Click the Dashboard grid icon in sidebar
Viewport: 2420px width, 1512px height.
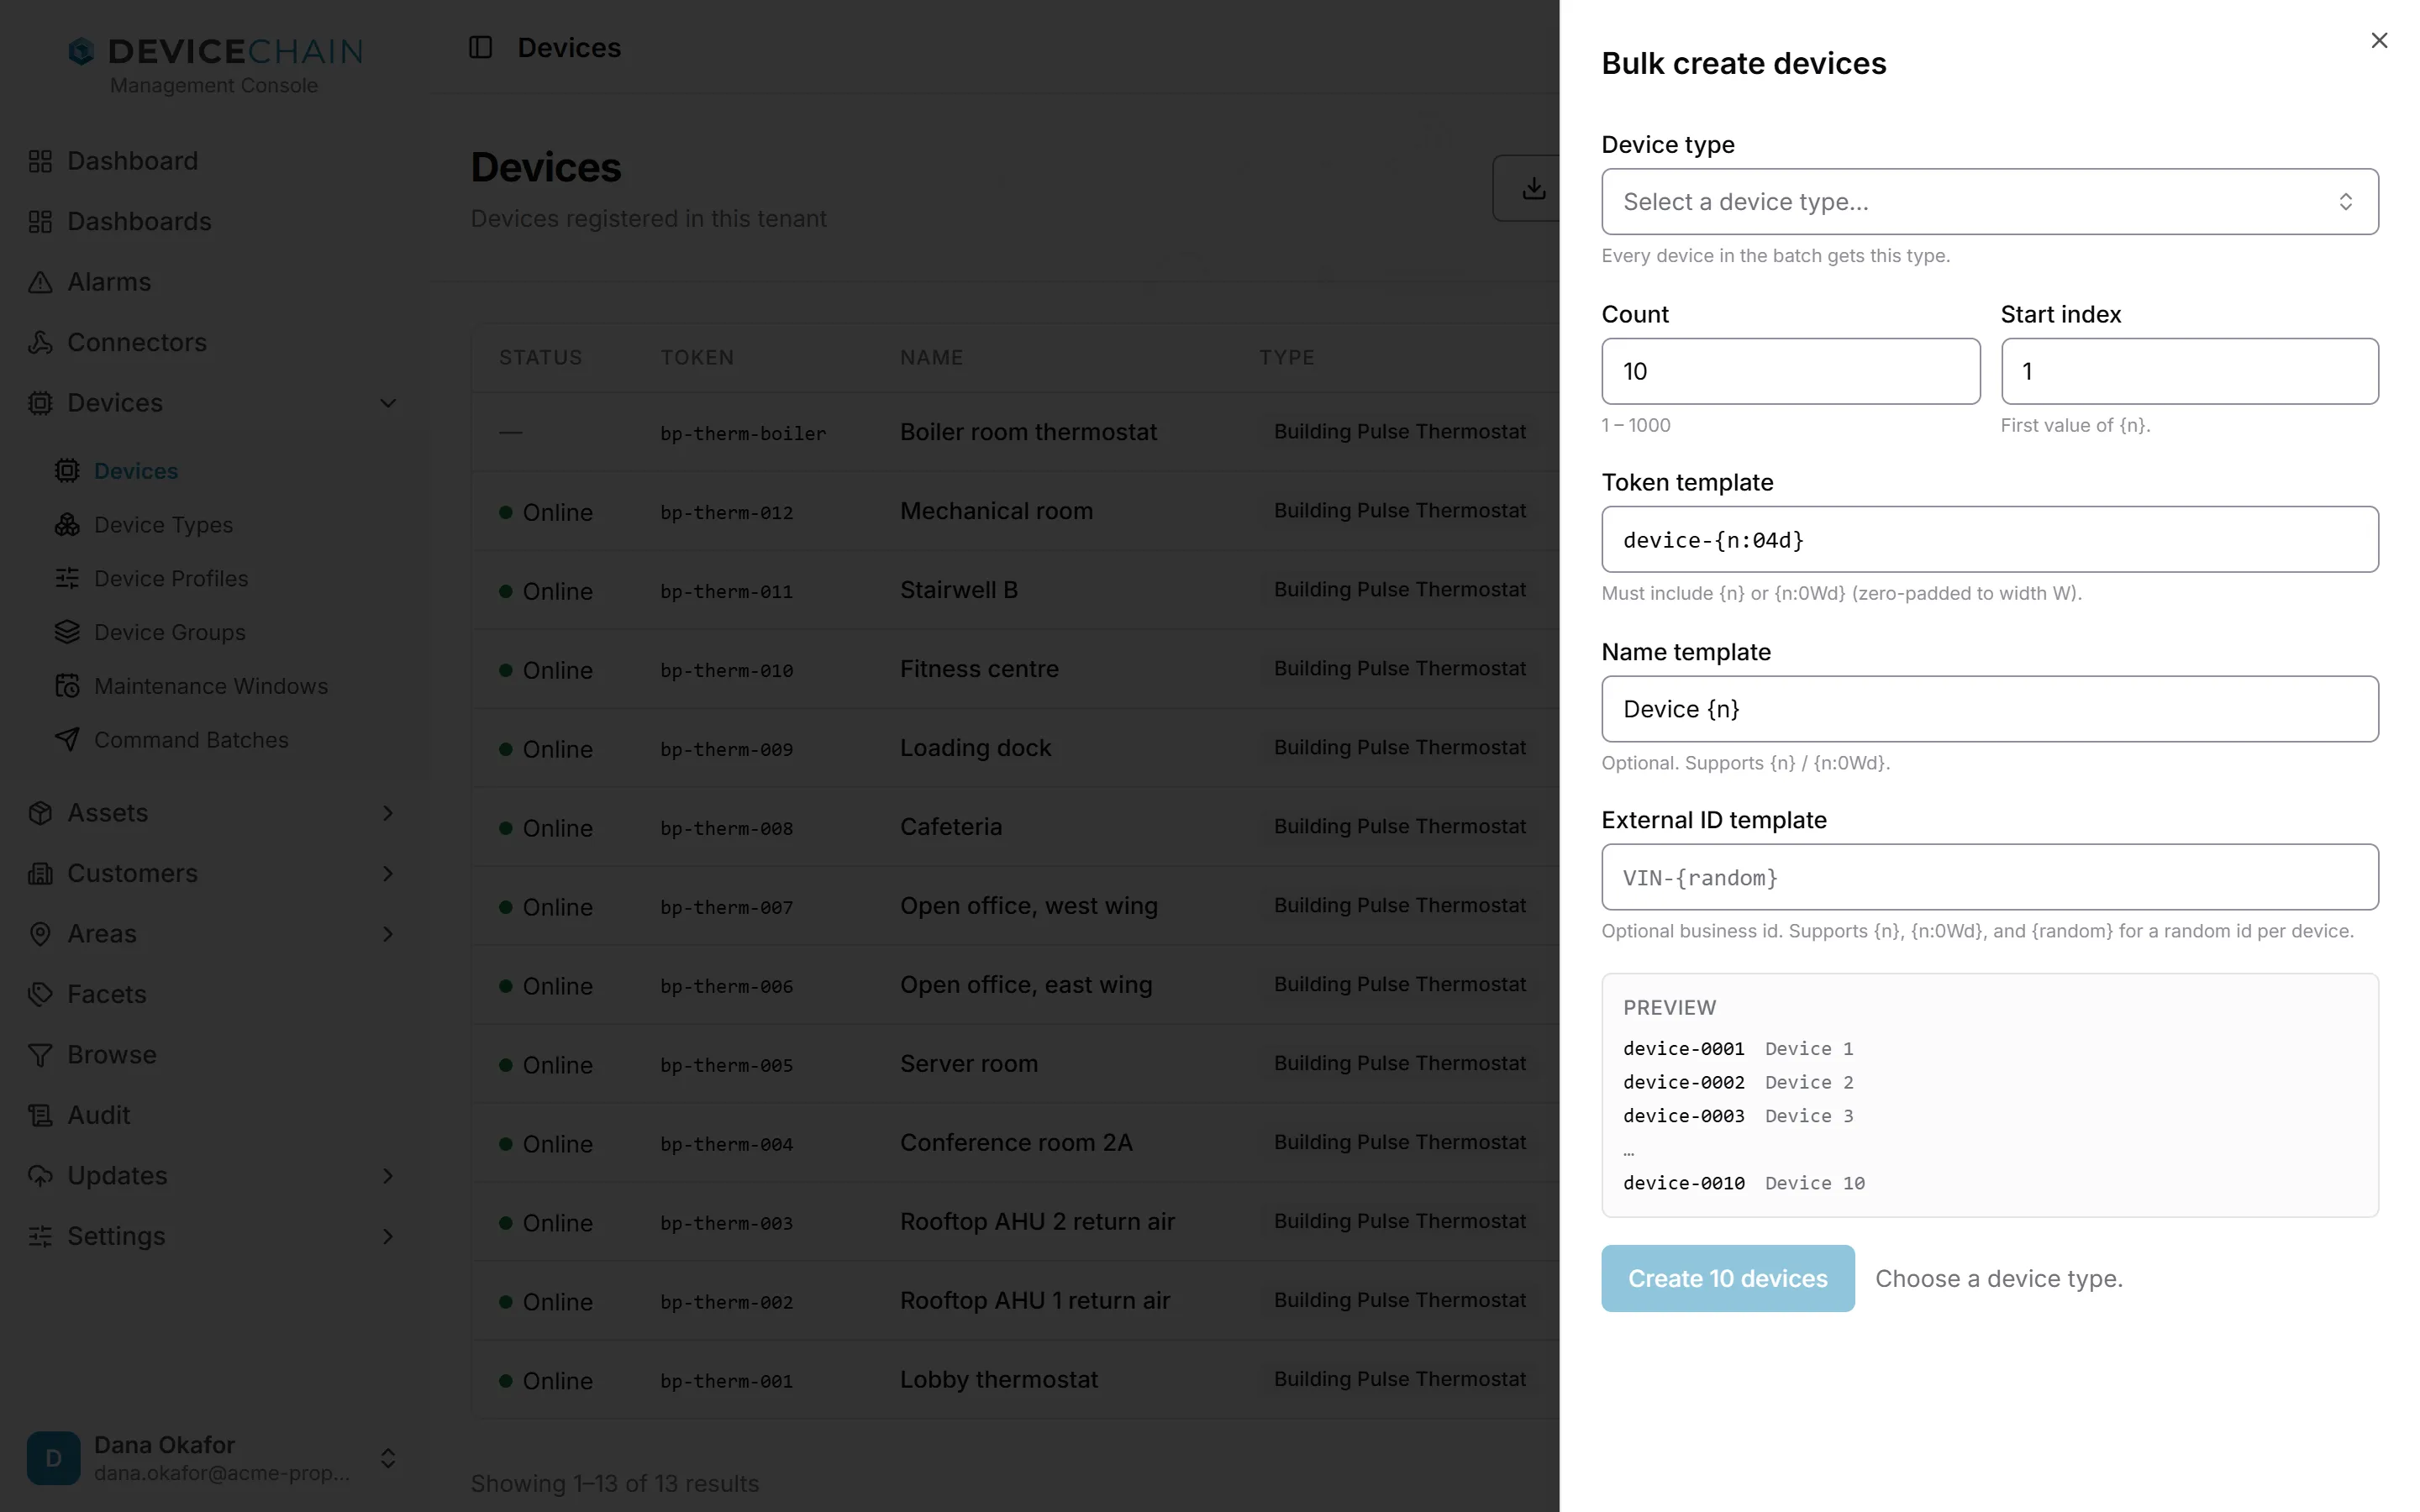(40, 161)
